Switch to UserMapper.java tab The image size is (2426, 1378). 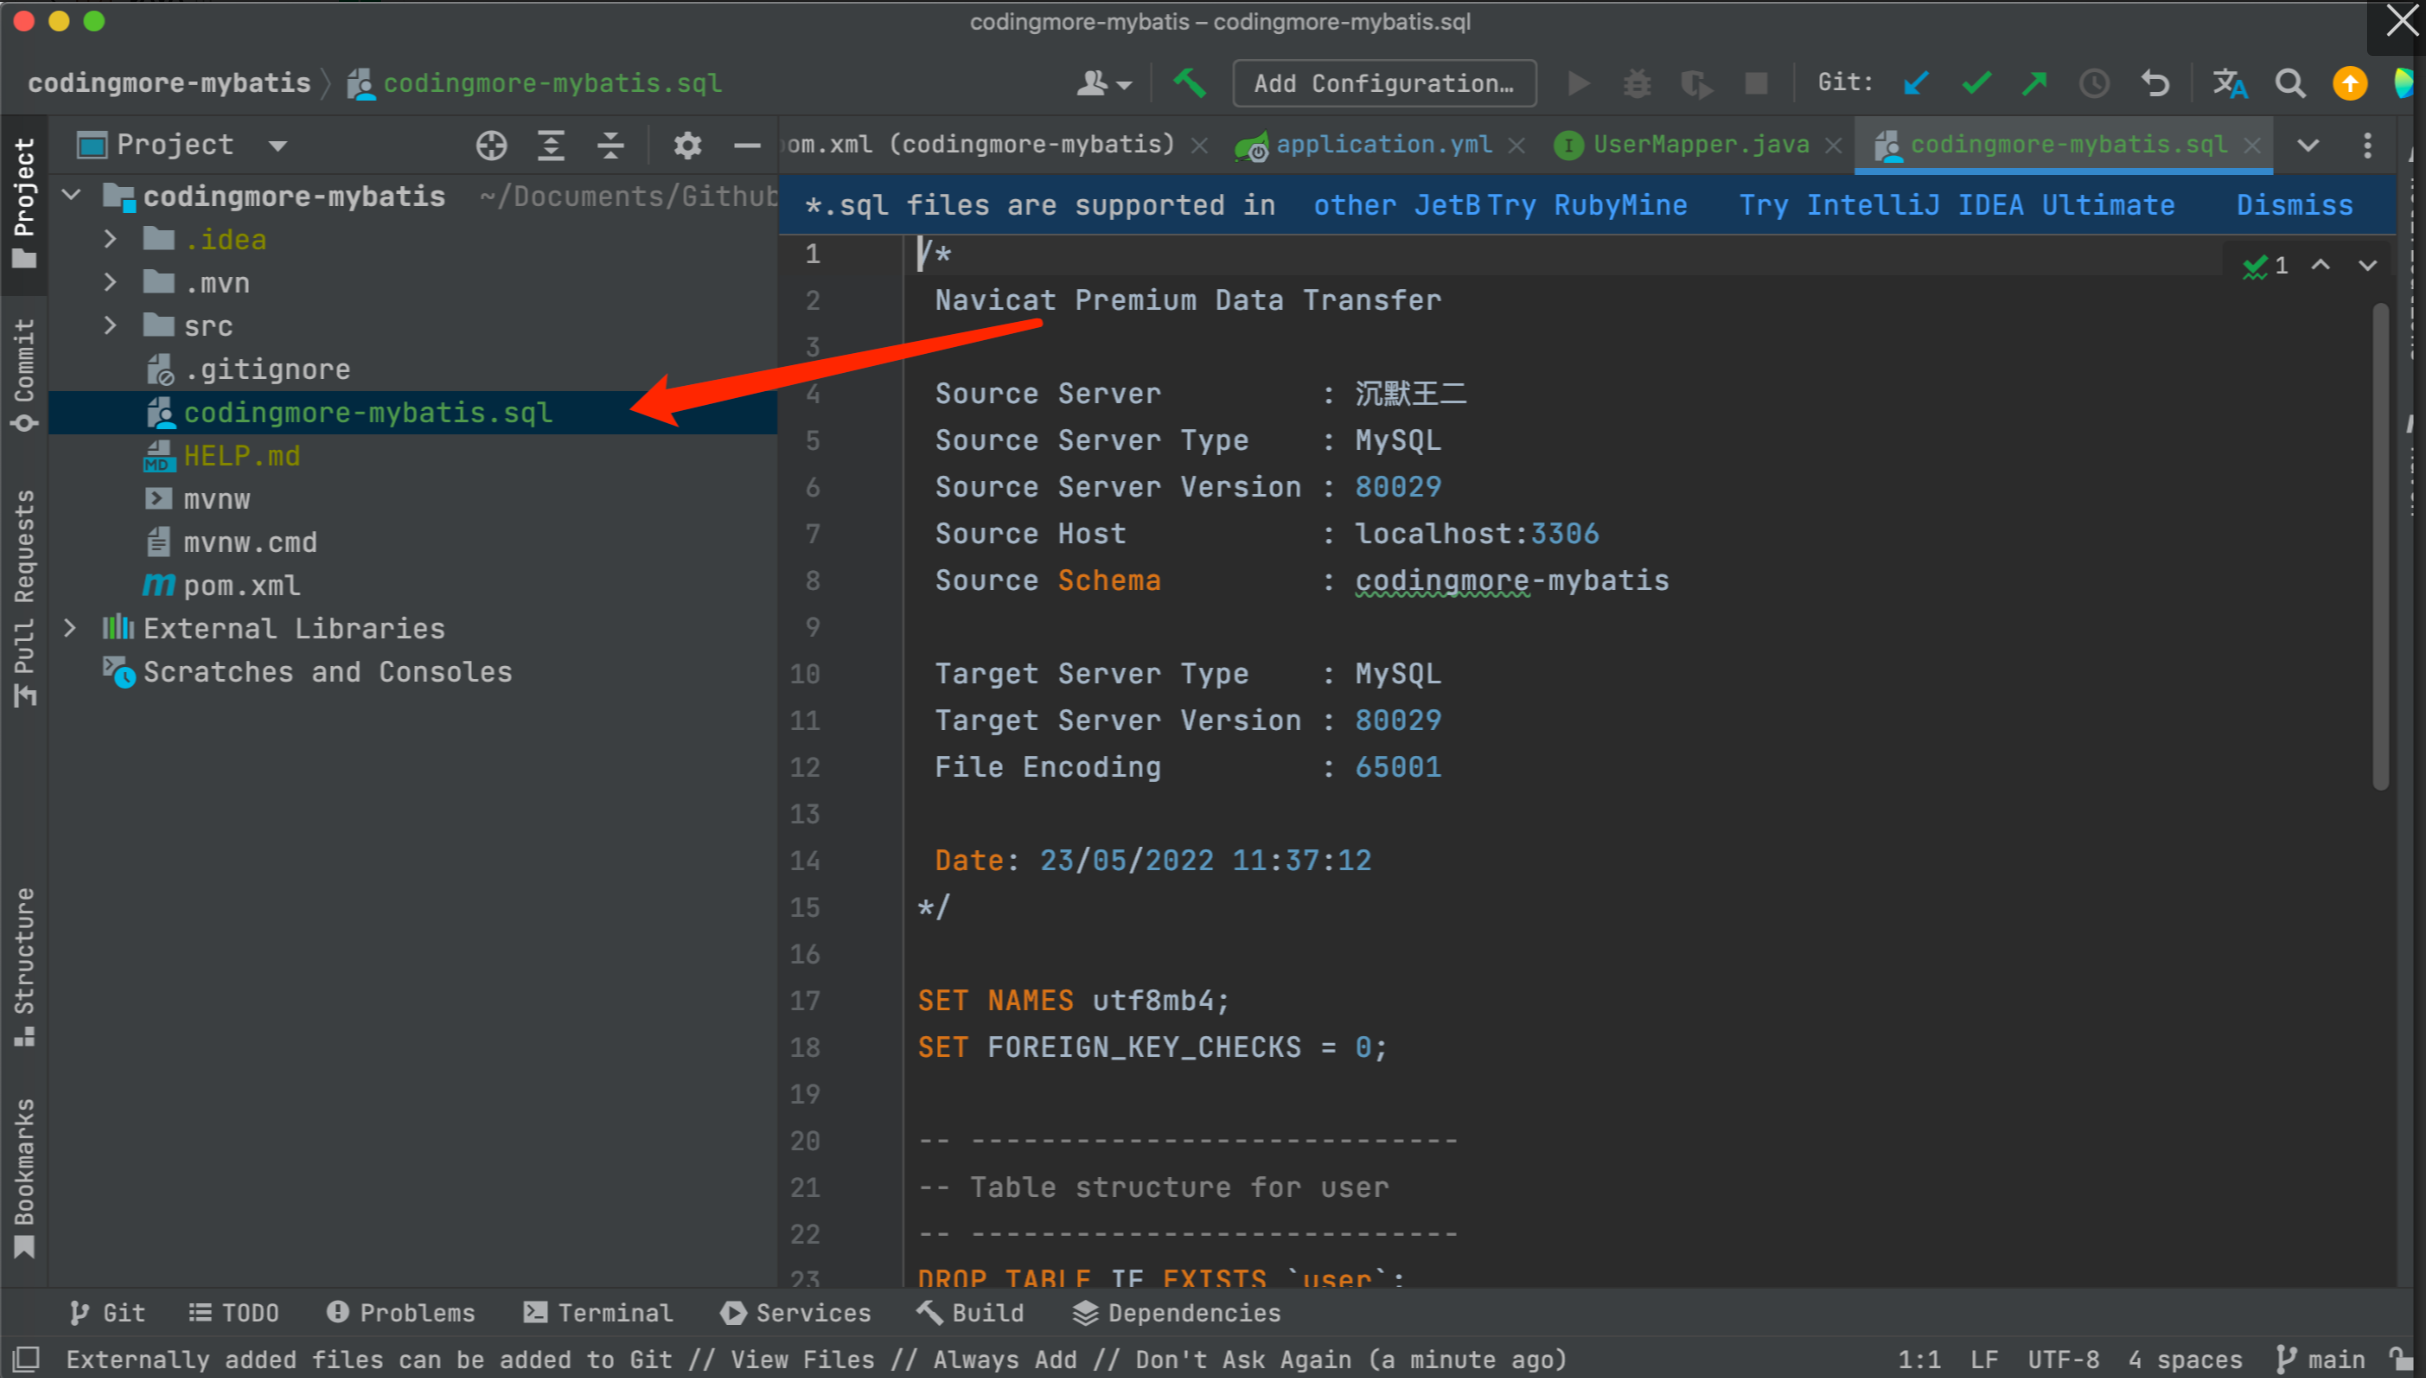coord(1700,145)
